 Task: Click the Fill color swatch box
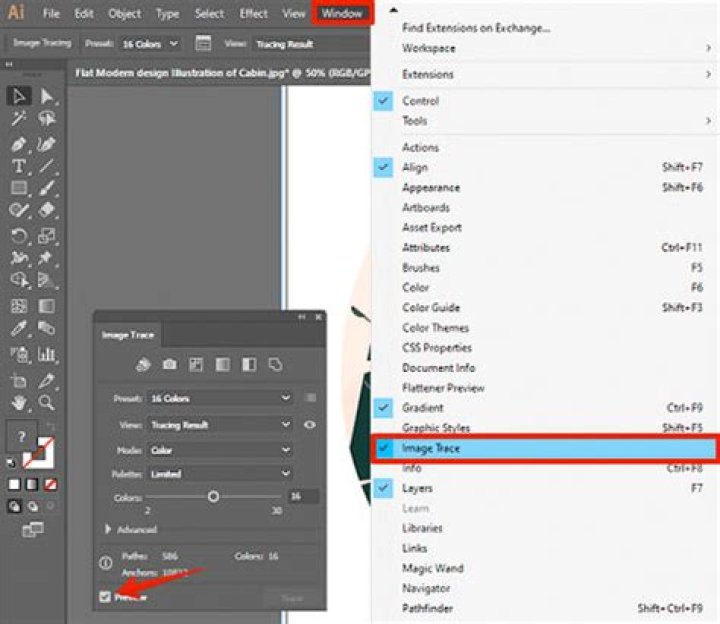pyautogui.click(x=21, y=436)
